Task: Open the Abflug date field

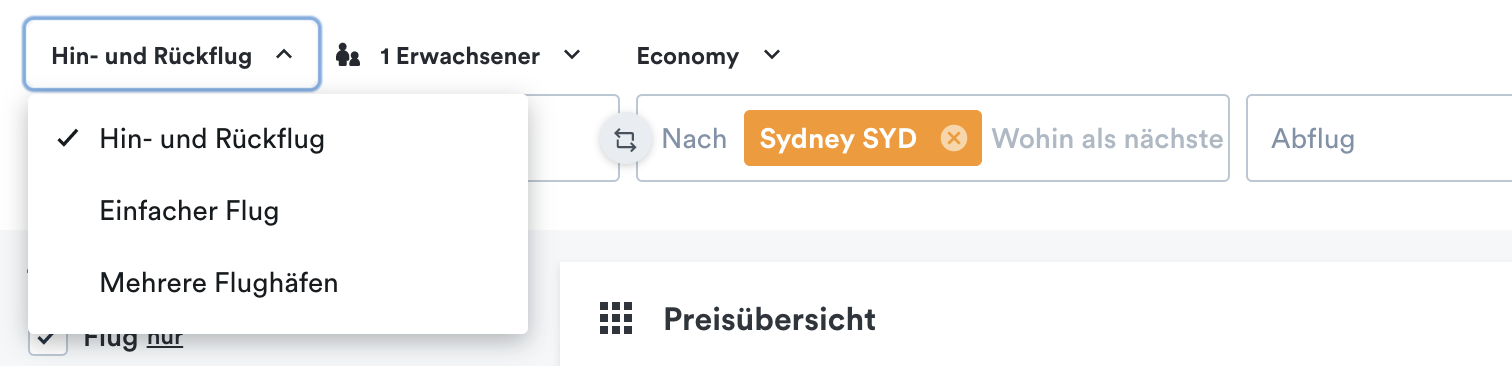Action: click(1379, 138)
